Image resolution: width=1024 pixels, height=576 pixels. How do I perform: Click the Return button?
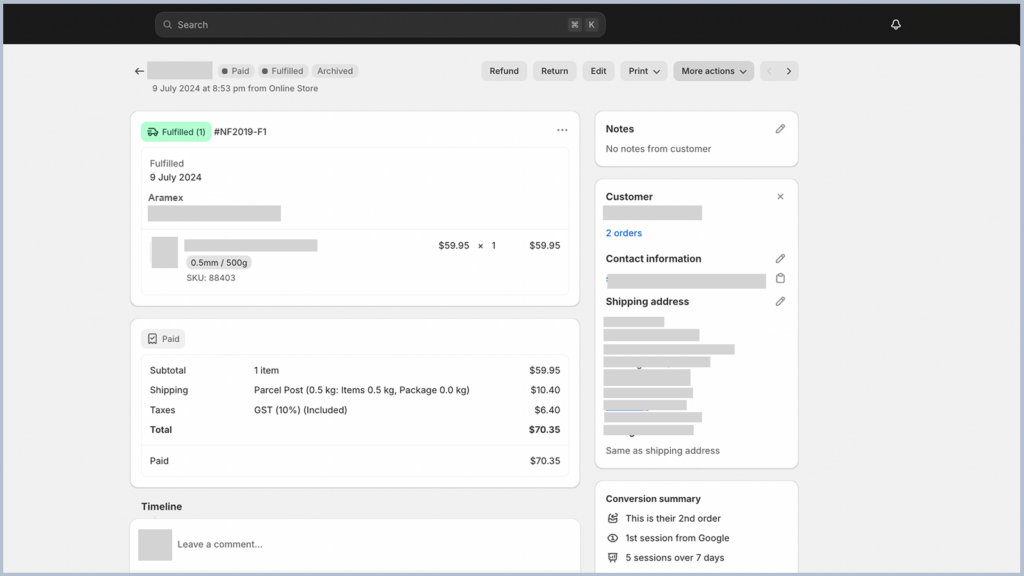click(554, 71)
